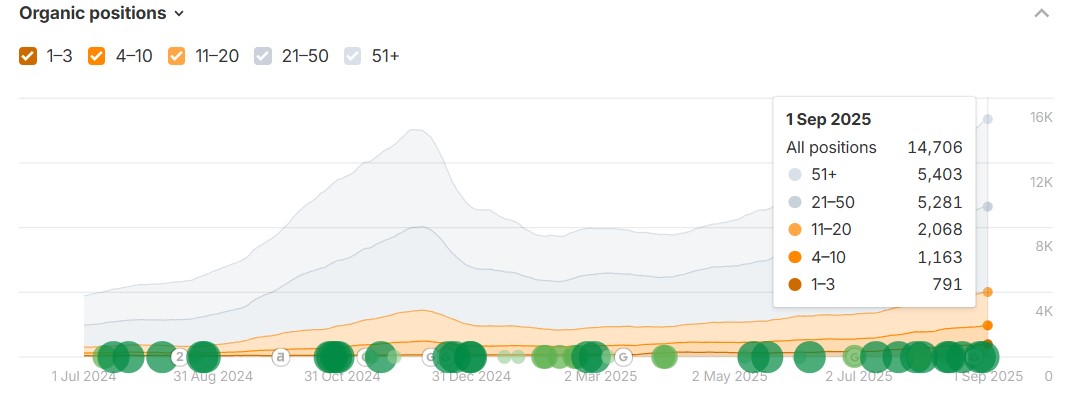Image resolution: width=1072 pixels, height=401 pixels.
Task: Click the 51+ series endpoint dot
Action: tap(988, 119)
